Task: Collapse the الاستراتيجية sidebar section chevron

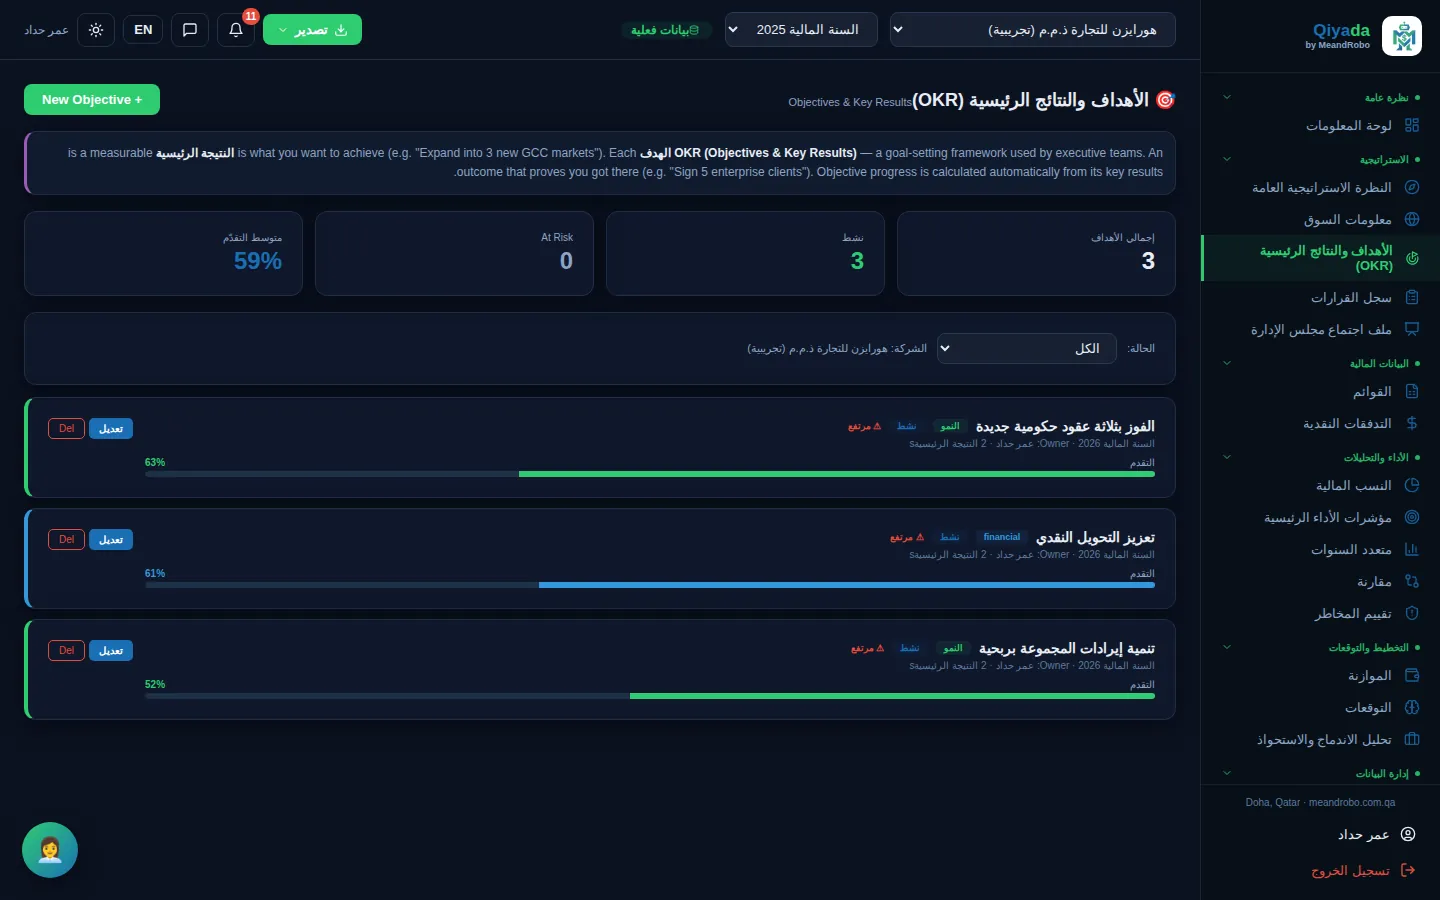Action: pos(1227,159)
